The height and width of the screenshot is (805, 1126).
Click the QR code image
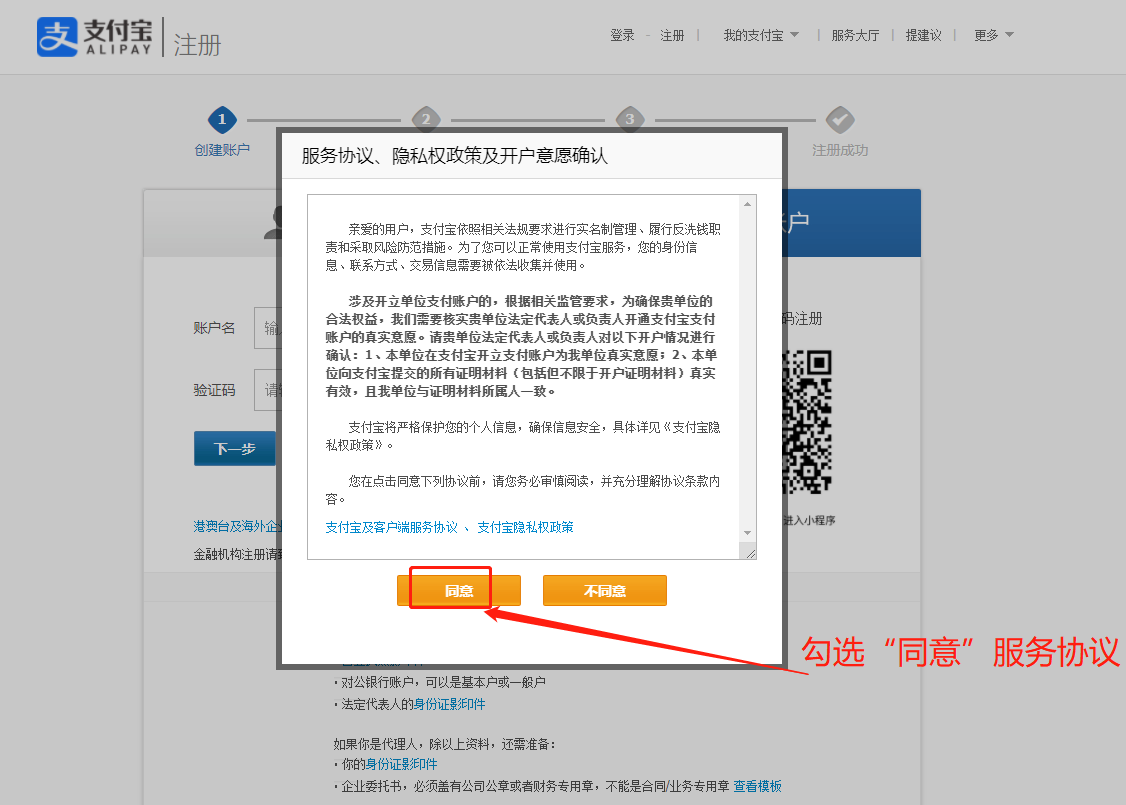[806, 422]
